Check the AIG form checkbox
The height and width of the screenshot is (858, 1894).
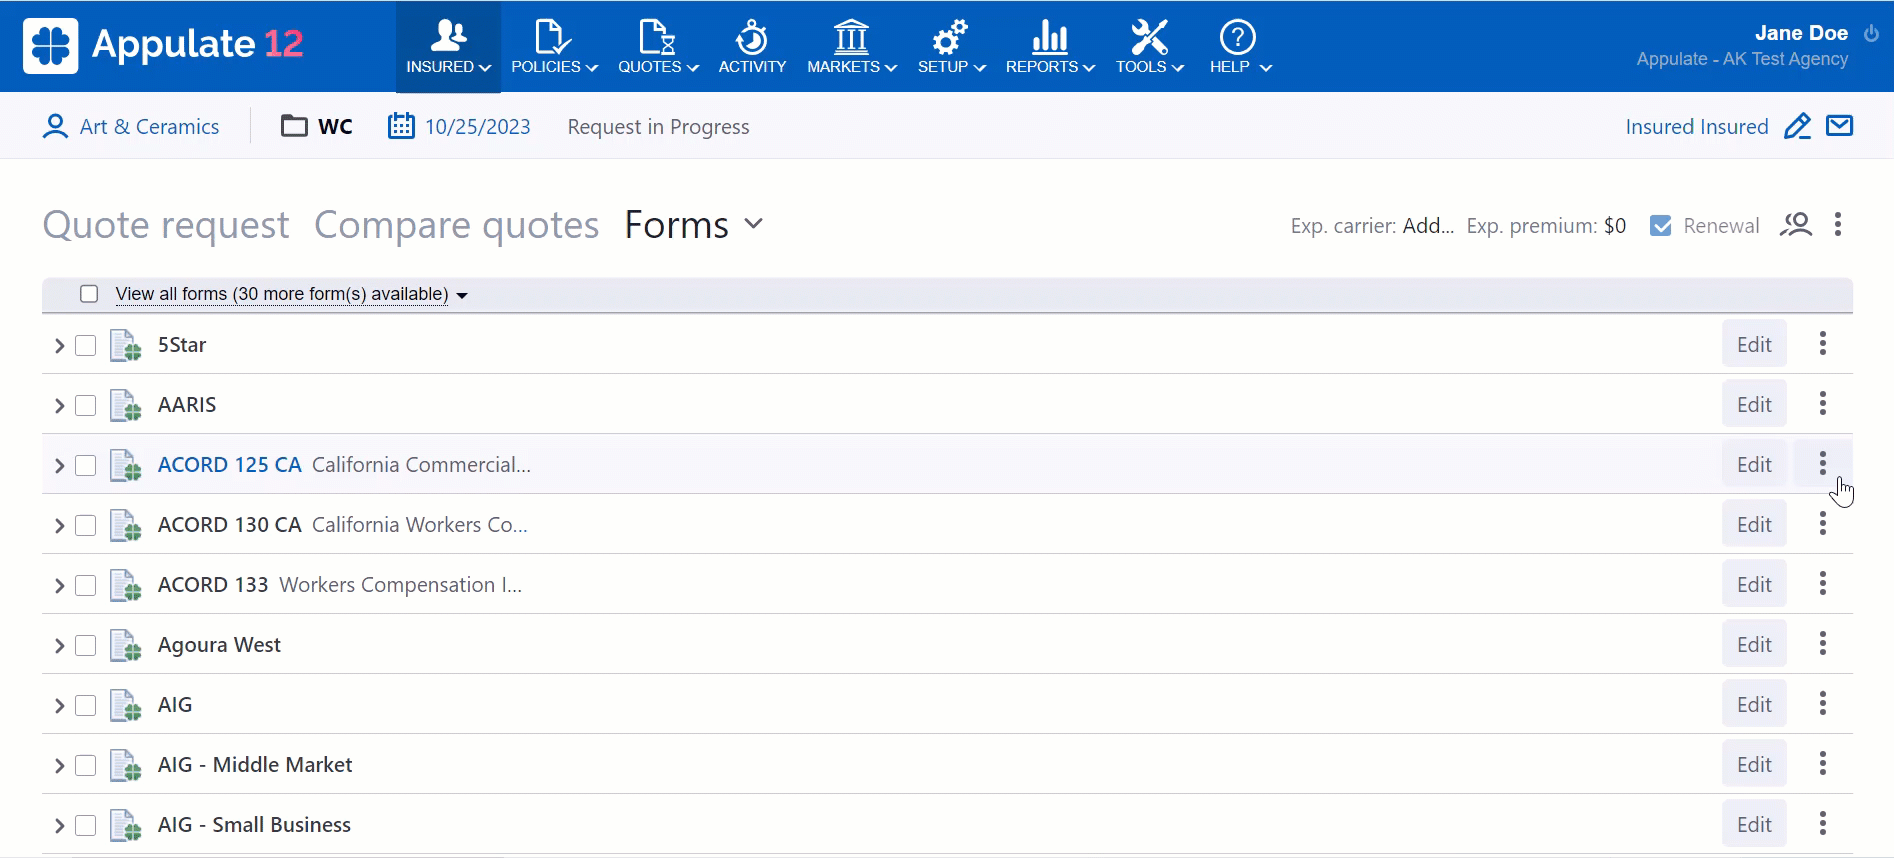pyautogui.click(x=86, y=705)
